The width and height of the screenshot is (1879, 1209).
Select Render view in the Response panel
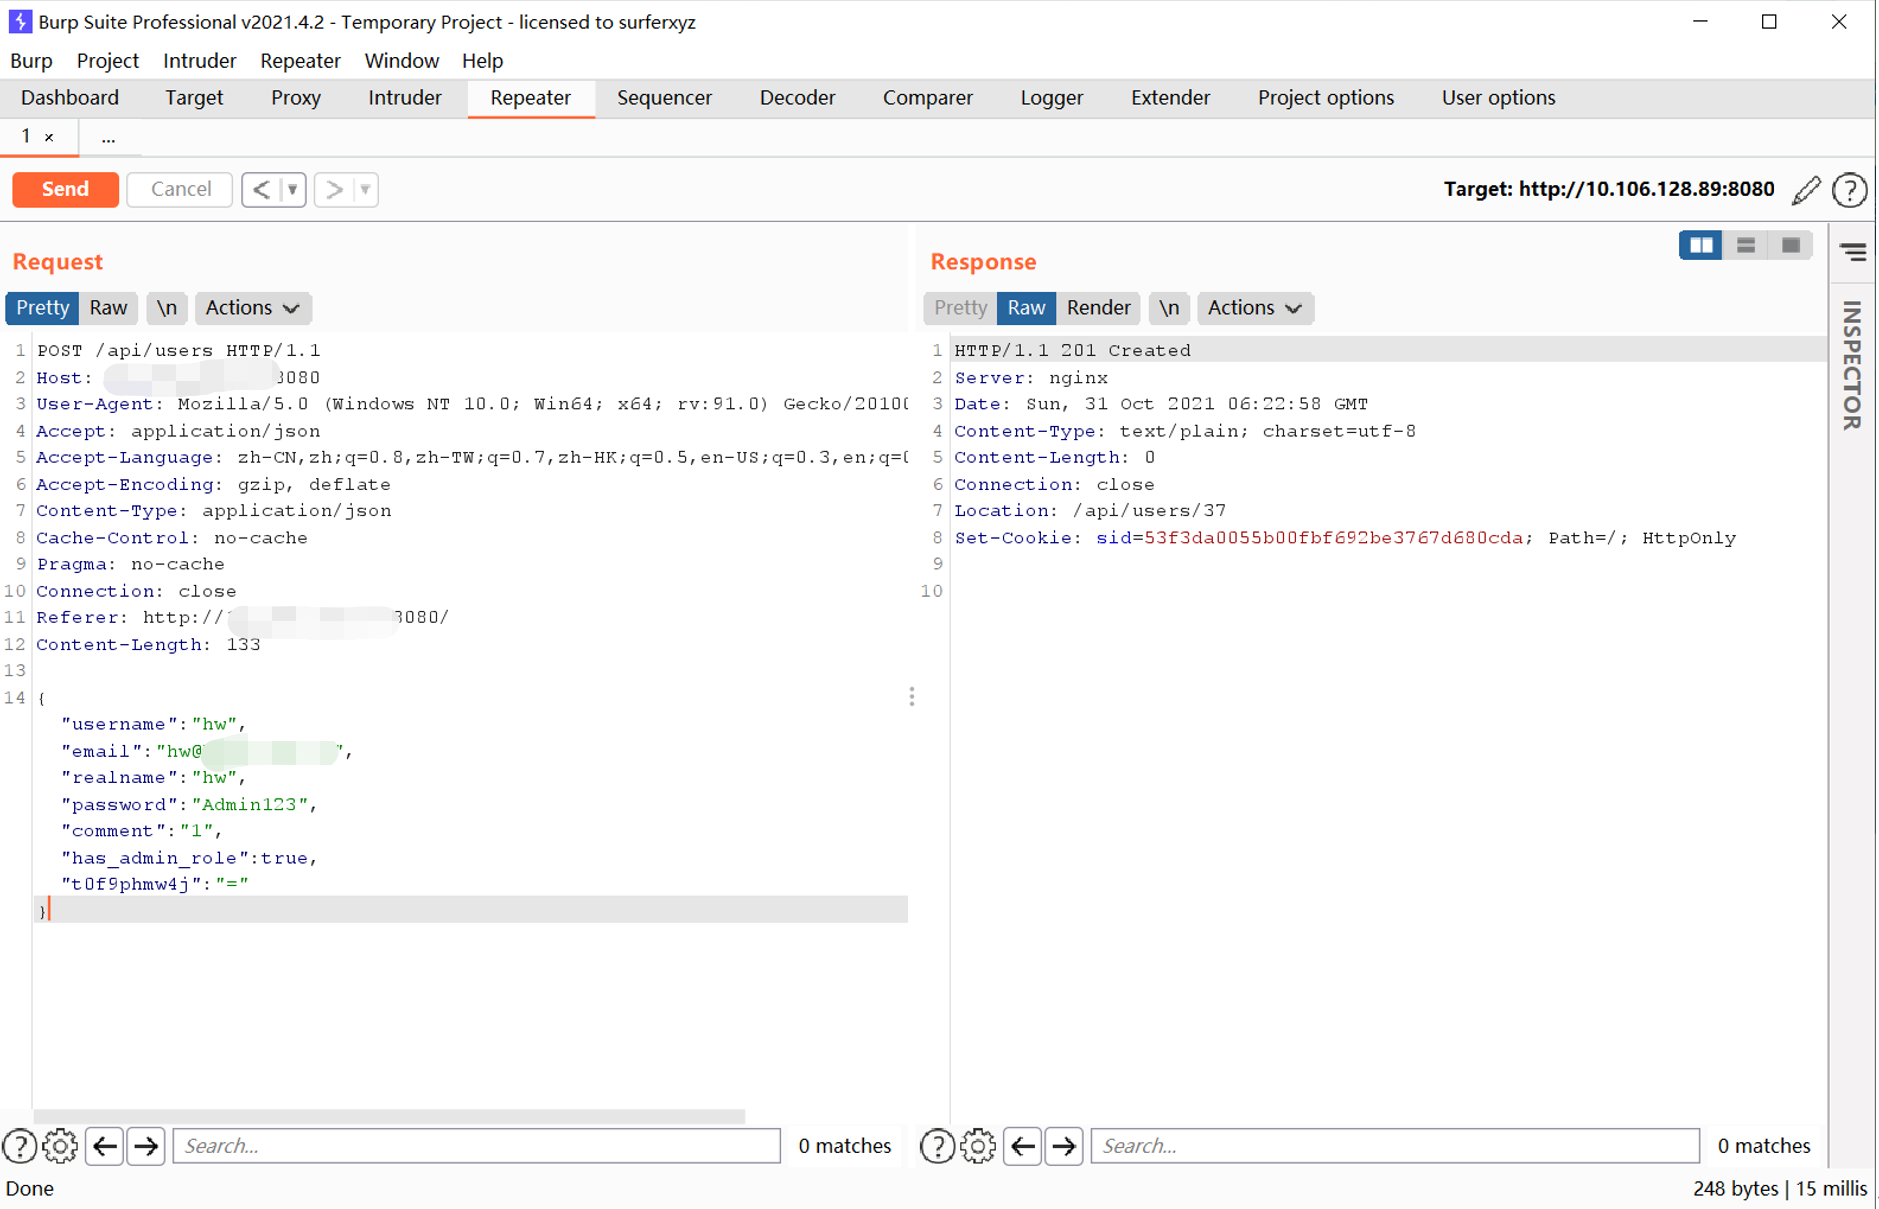coord(1098,308)
